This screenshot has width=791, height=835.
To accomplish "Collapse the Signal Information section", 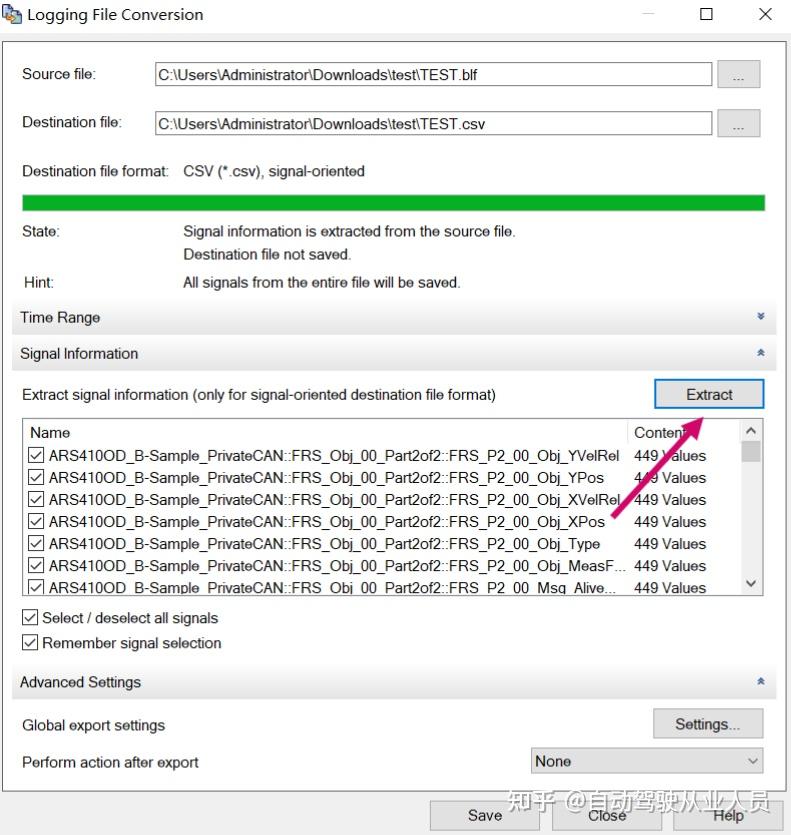I will [x=761, y=353].
